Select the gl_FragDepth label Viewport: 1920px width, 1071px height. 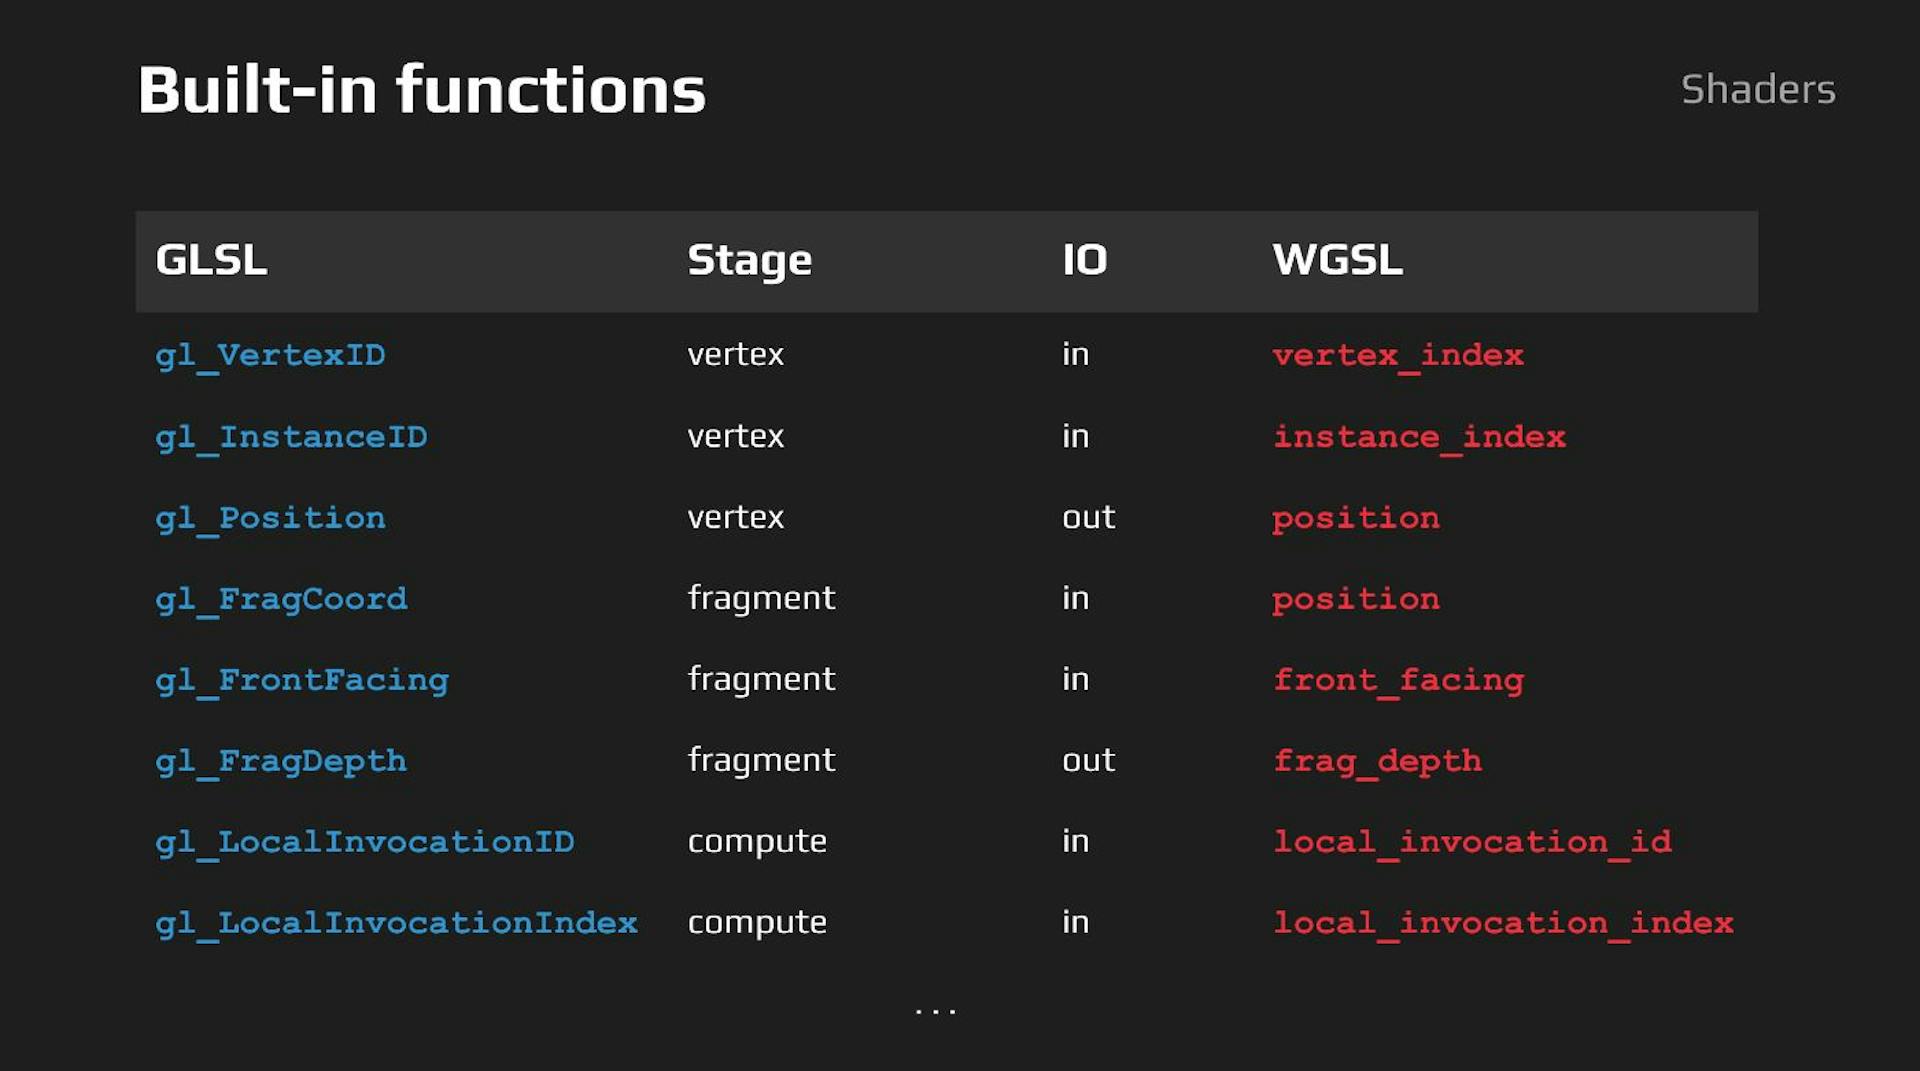[282, 760]
